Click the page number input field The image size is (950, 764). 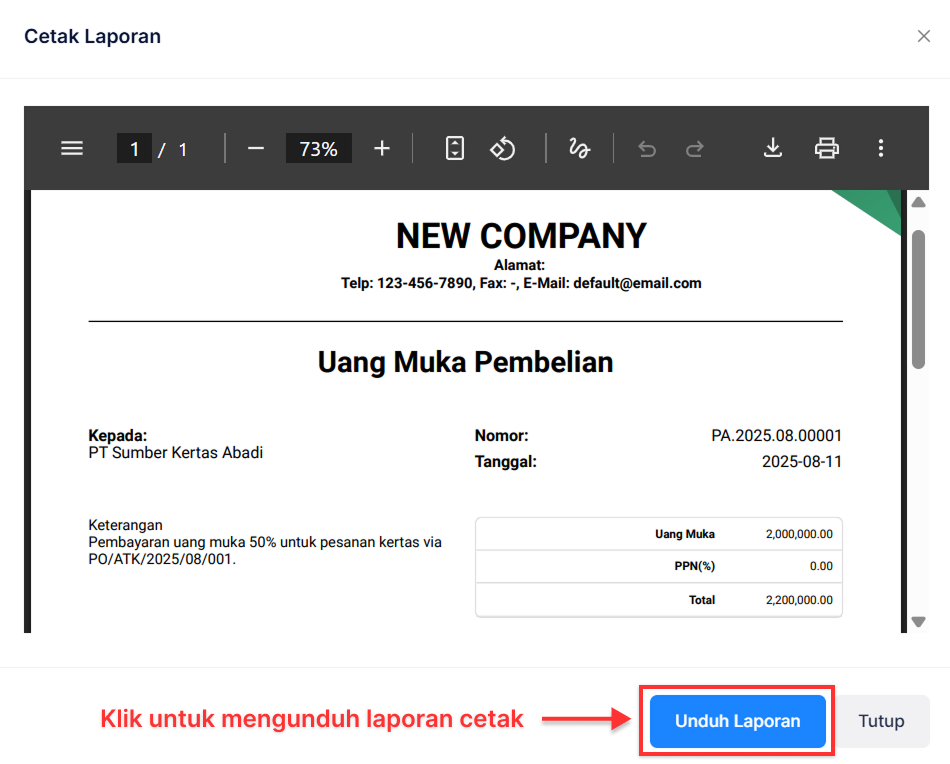click(134, 148)
